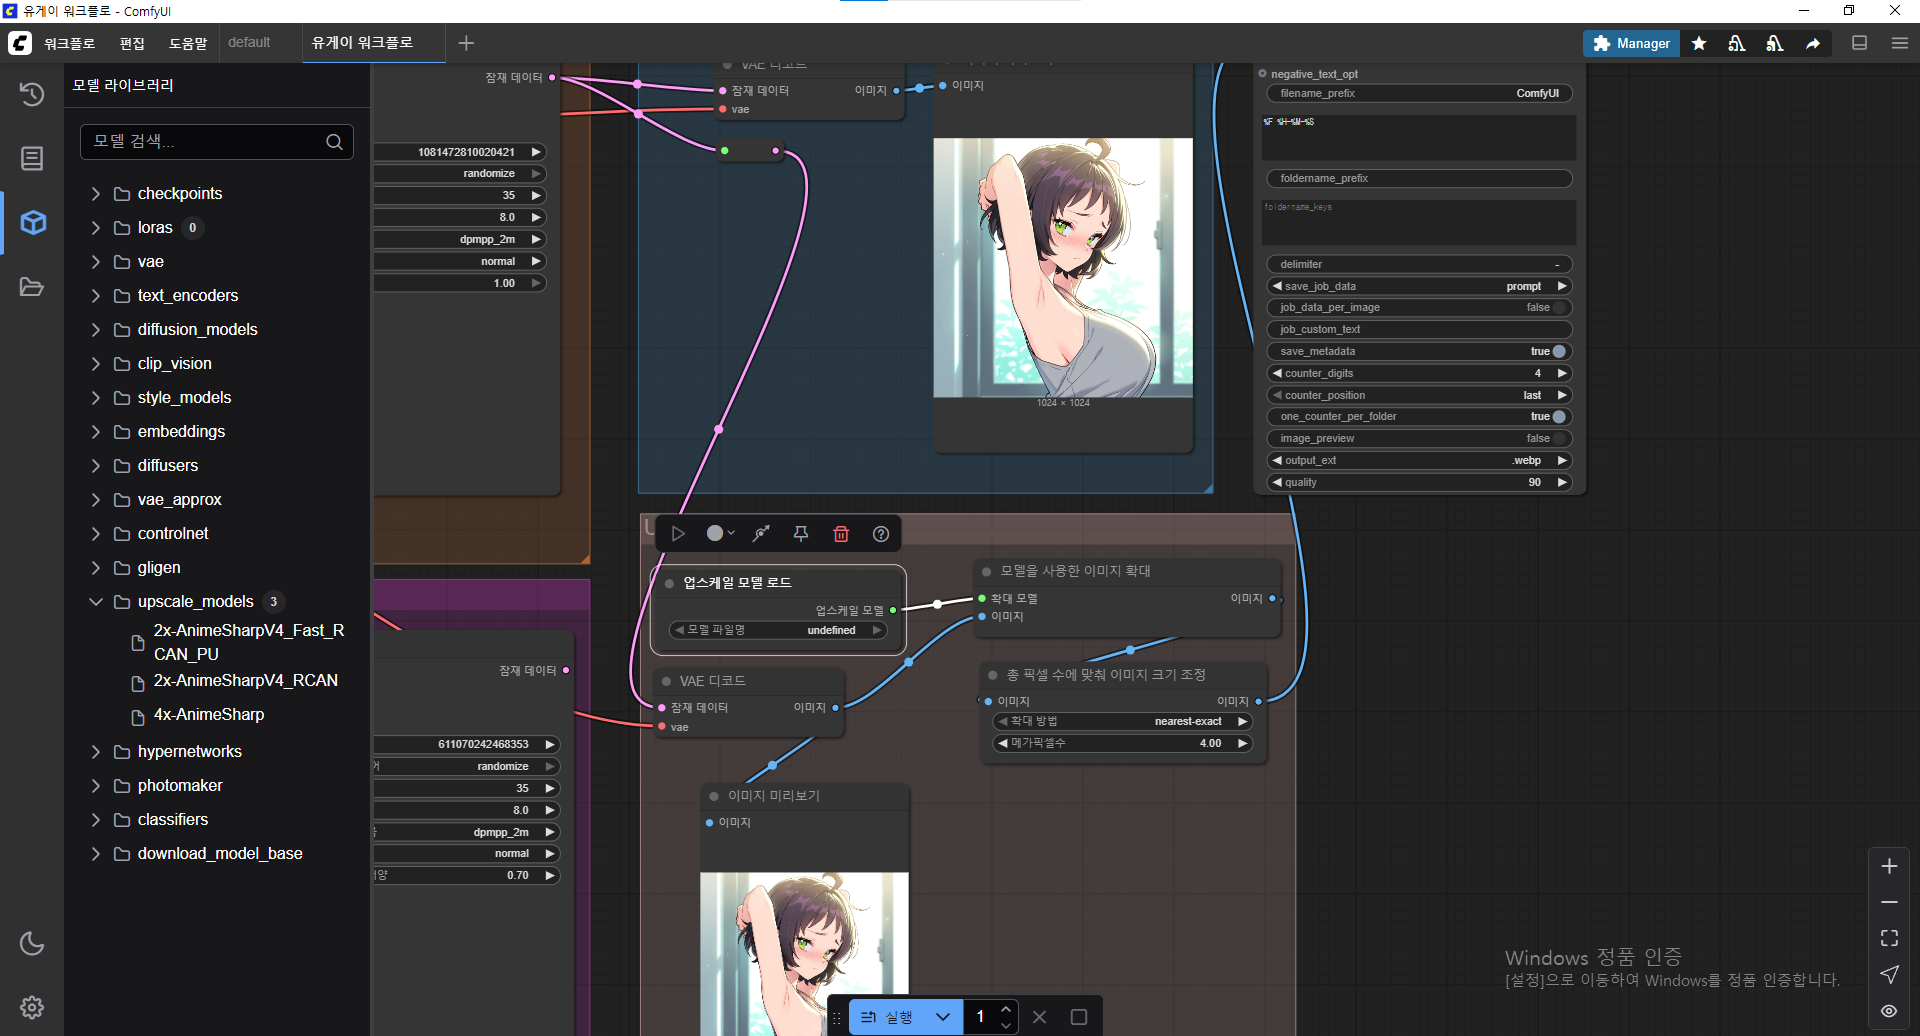Adjust the counter_digits 4 value
This screenshot has height=1036, width=1920.
[1419, 373]
